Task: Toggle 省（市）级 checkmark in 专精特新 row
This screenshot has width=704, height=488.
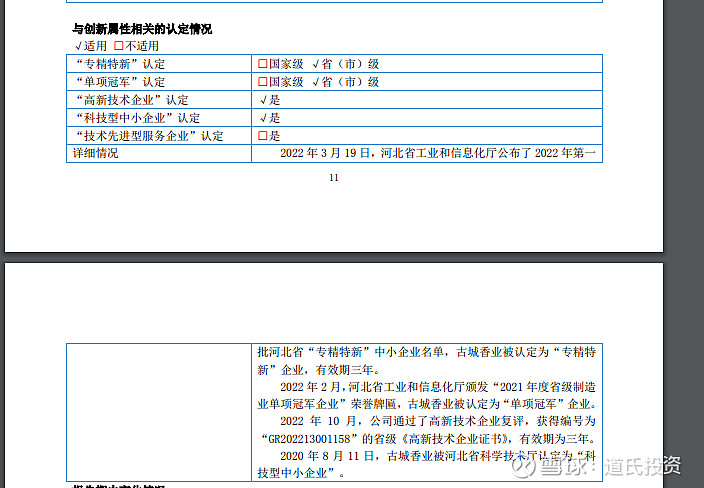Action: (316, 64)
